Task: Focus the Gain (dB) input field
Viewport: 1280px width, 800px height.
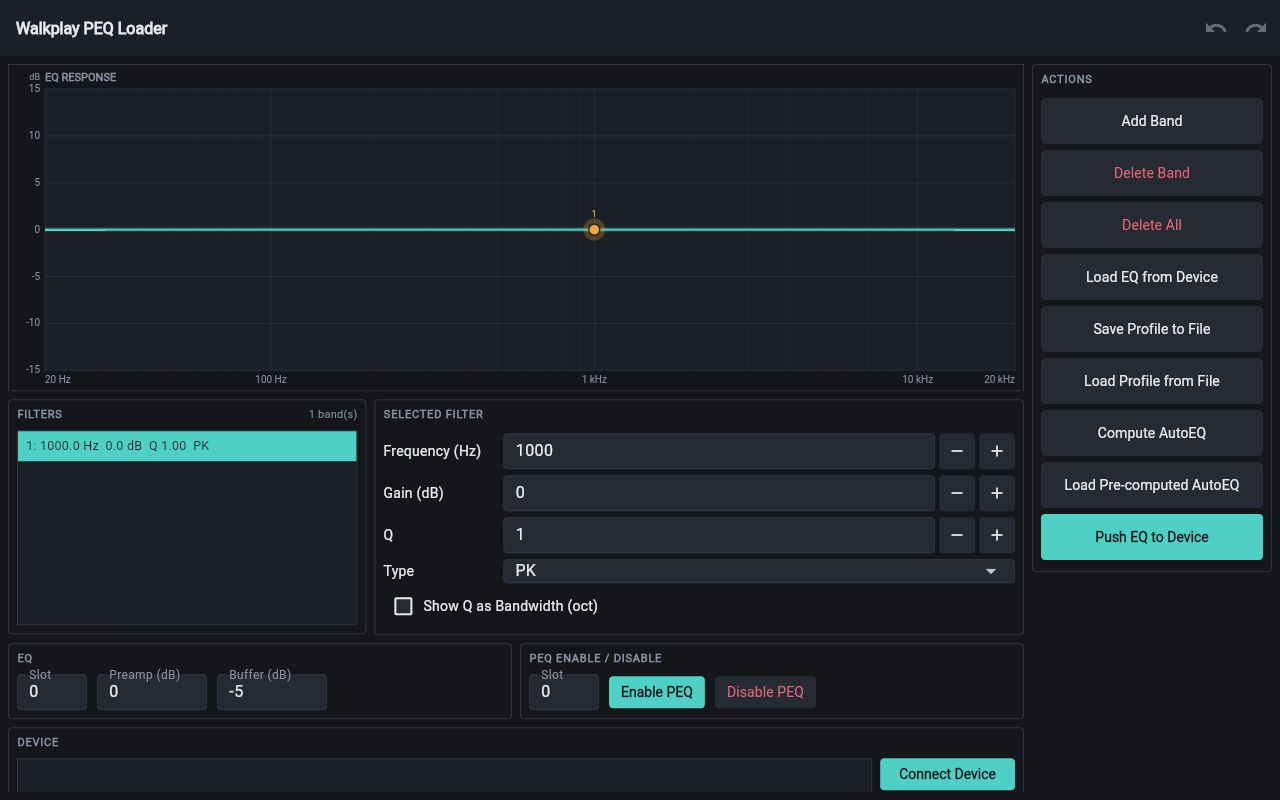Action: (719, 493)
